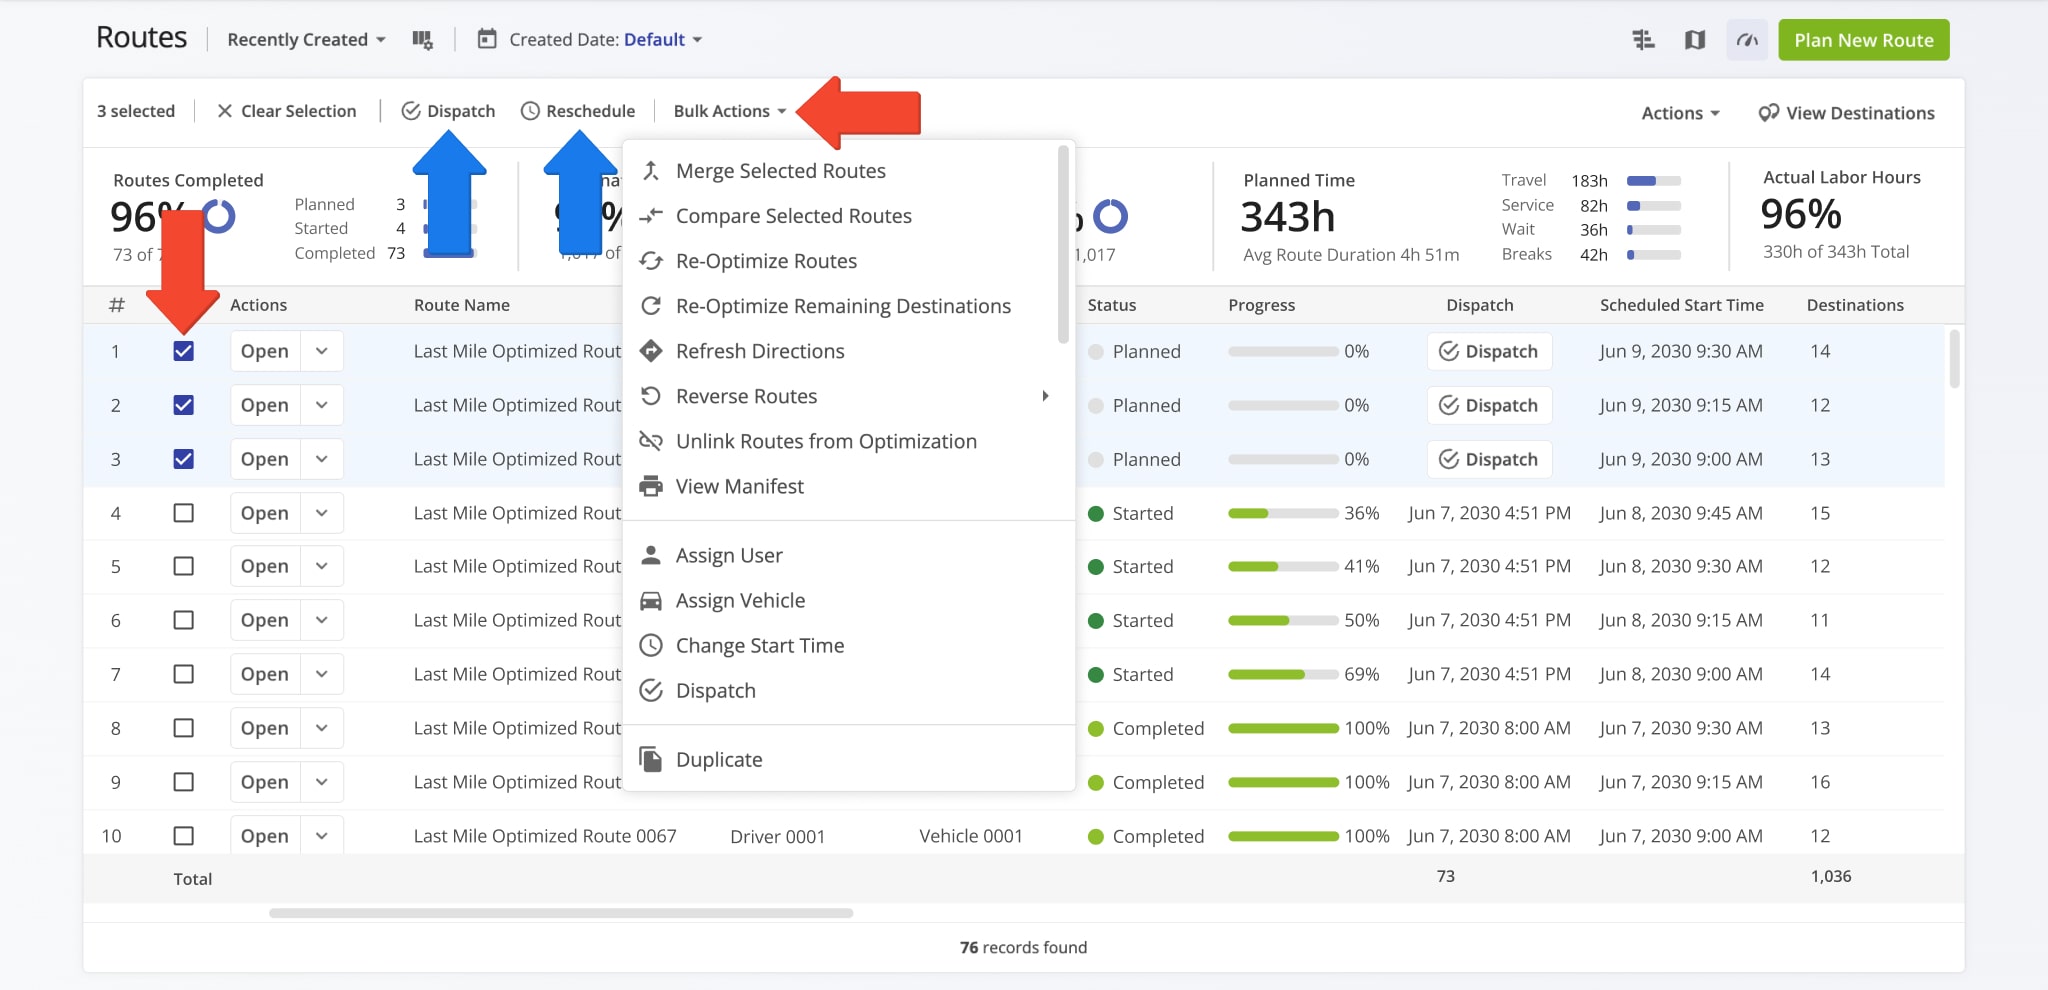Click the progress bar of route 7

(x=1283, y=674)
